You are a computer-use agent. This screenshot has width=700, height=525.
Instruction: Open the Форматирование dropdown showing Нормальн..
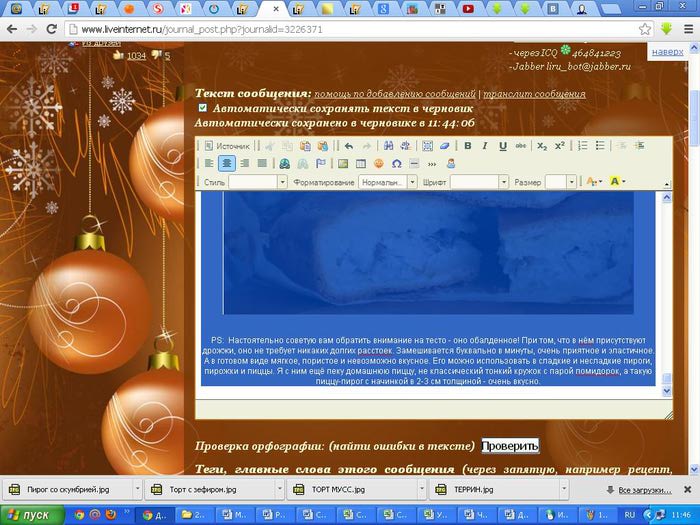point(412,182)
